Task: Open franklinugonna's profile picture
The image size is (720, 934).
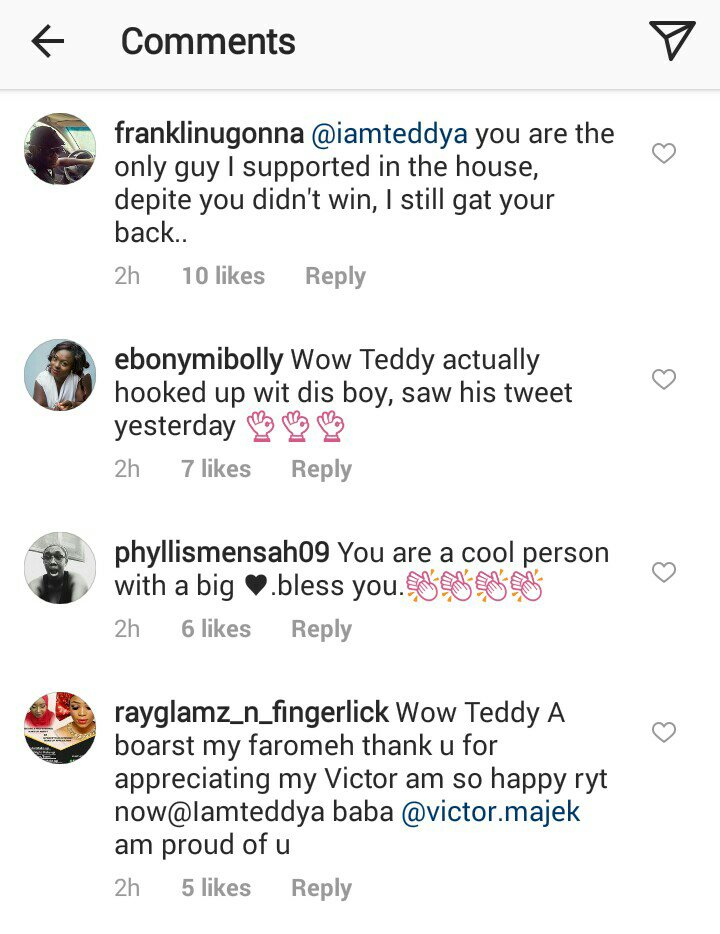Action: (x=60, y=149)
